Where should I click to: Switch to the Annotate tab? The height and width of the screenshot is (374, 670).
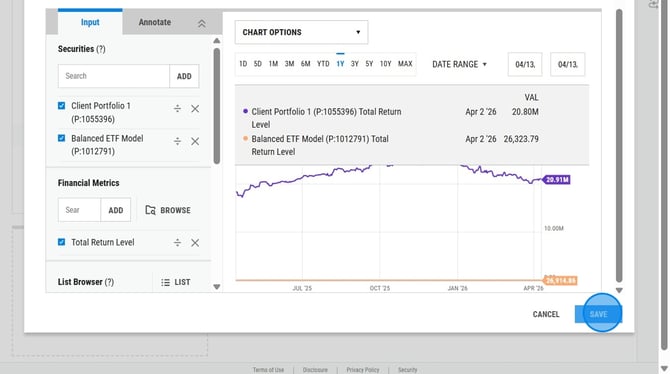click(x=155, y=22)
